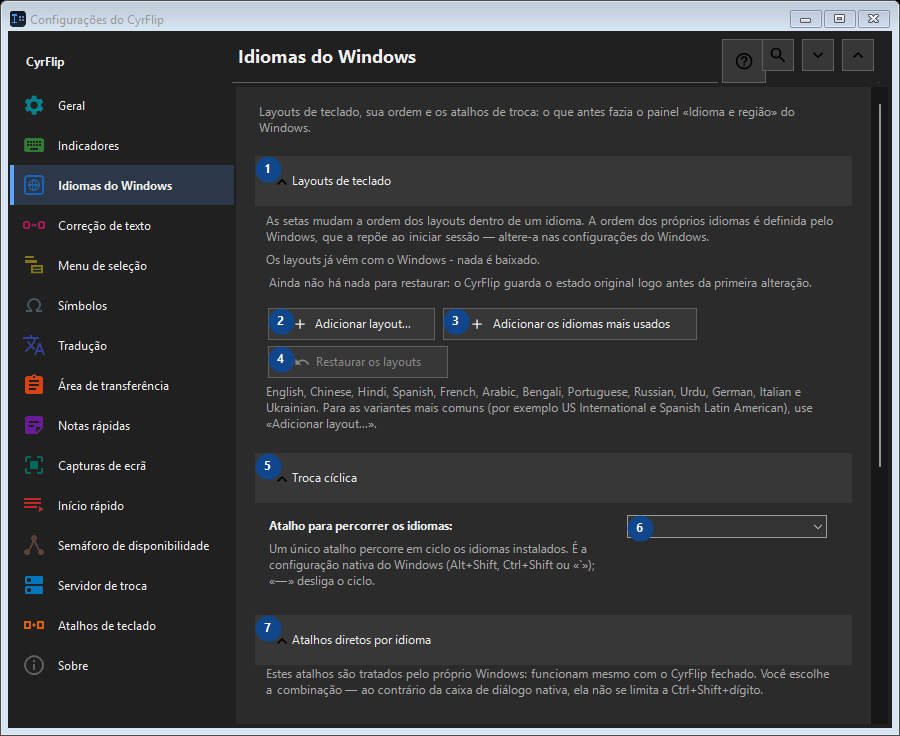
Task: Click the content pane vertical scrollbar
Action: [880, 285]
